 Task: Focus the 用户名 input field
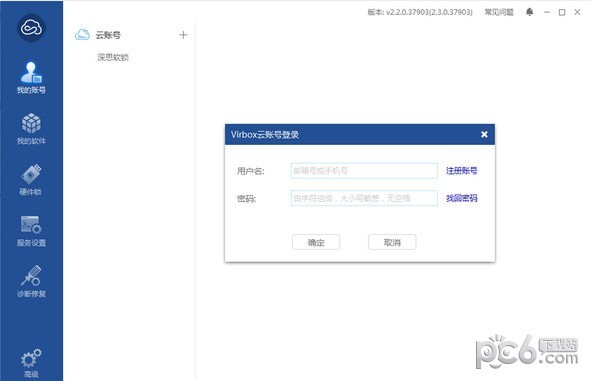(x=364, y=171)
